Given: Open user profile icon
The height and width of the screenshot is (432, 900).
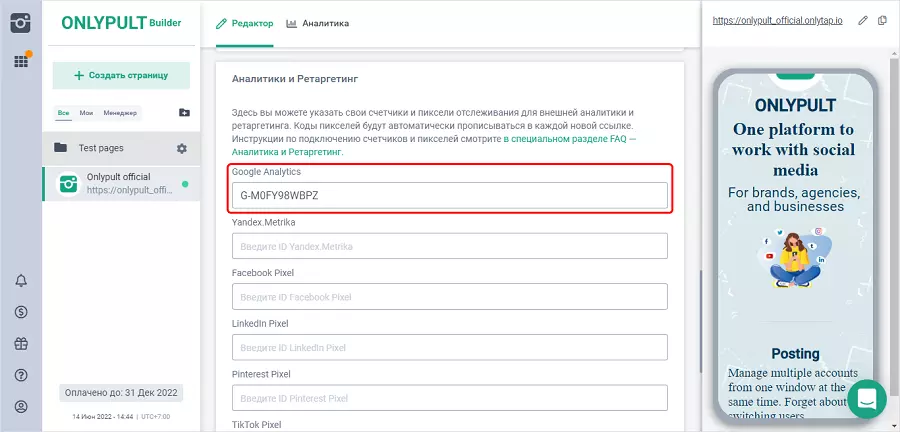Looking at the screenshot, I should [x=21, y=407].
